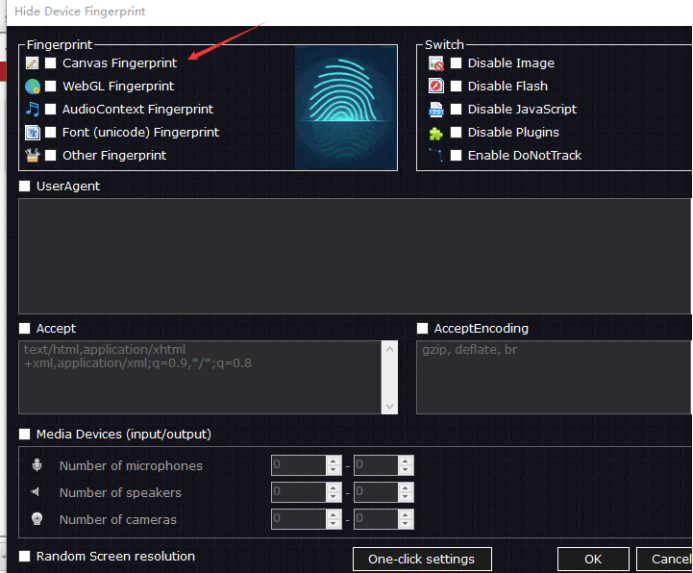Click the WebGL Fingerprint globe icon
693x573 pixels.
32,86
